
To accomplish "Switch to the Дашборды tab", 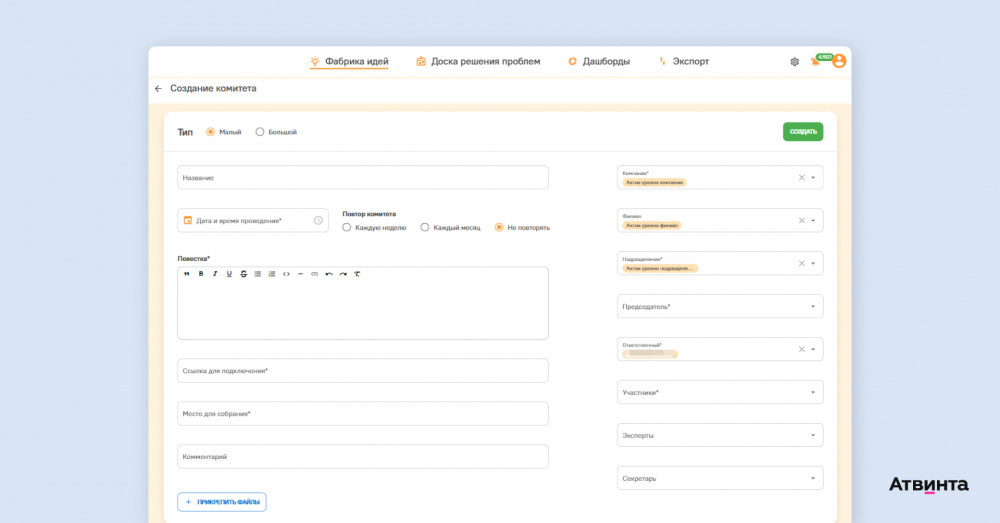I will click(x=599, y=62).
